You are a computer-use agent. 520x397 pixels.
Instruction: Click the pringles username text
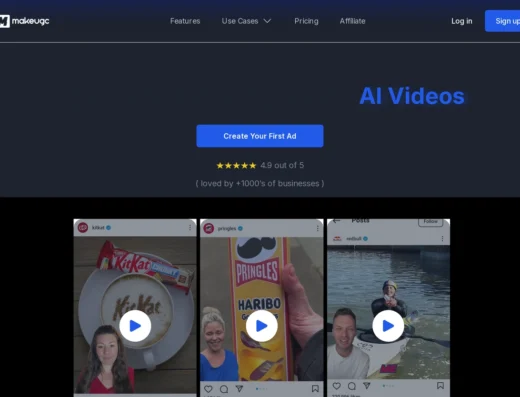(x=227, y=228)
